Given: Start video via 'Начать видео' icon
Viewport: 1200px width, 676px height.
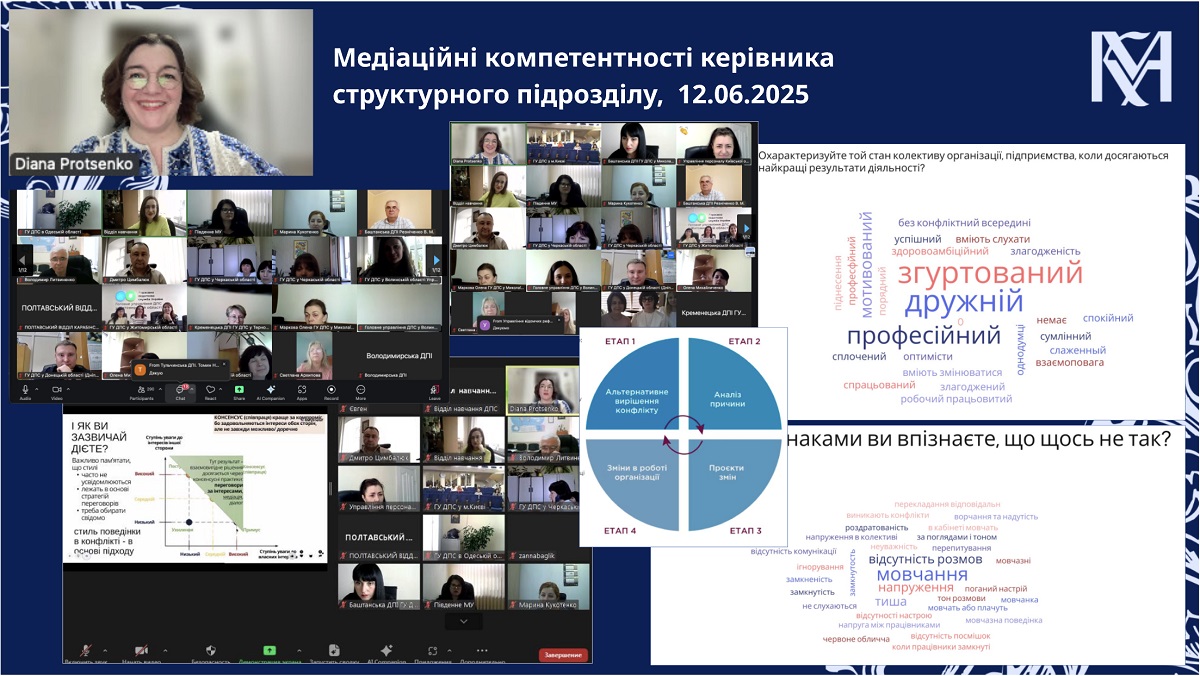Looking at the screenshot, I should tap(141, 650).
